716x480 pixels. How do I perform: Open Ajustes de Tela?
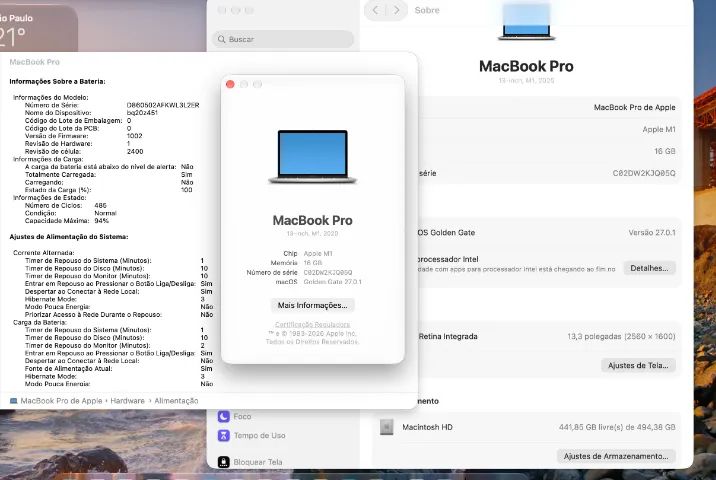coord(638,365)
